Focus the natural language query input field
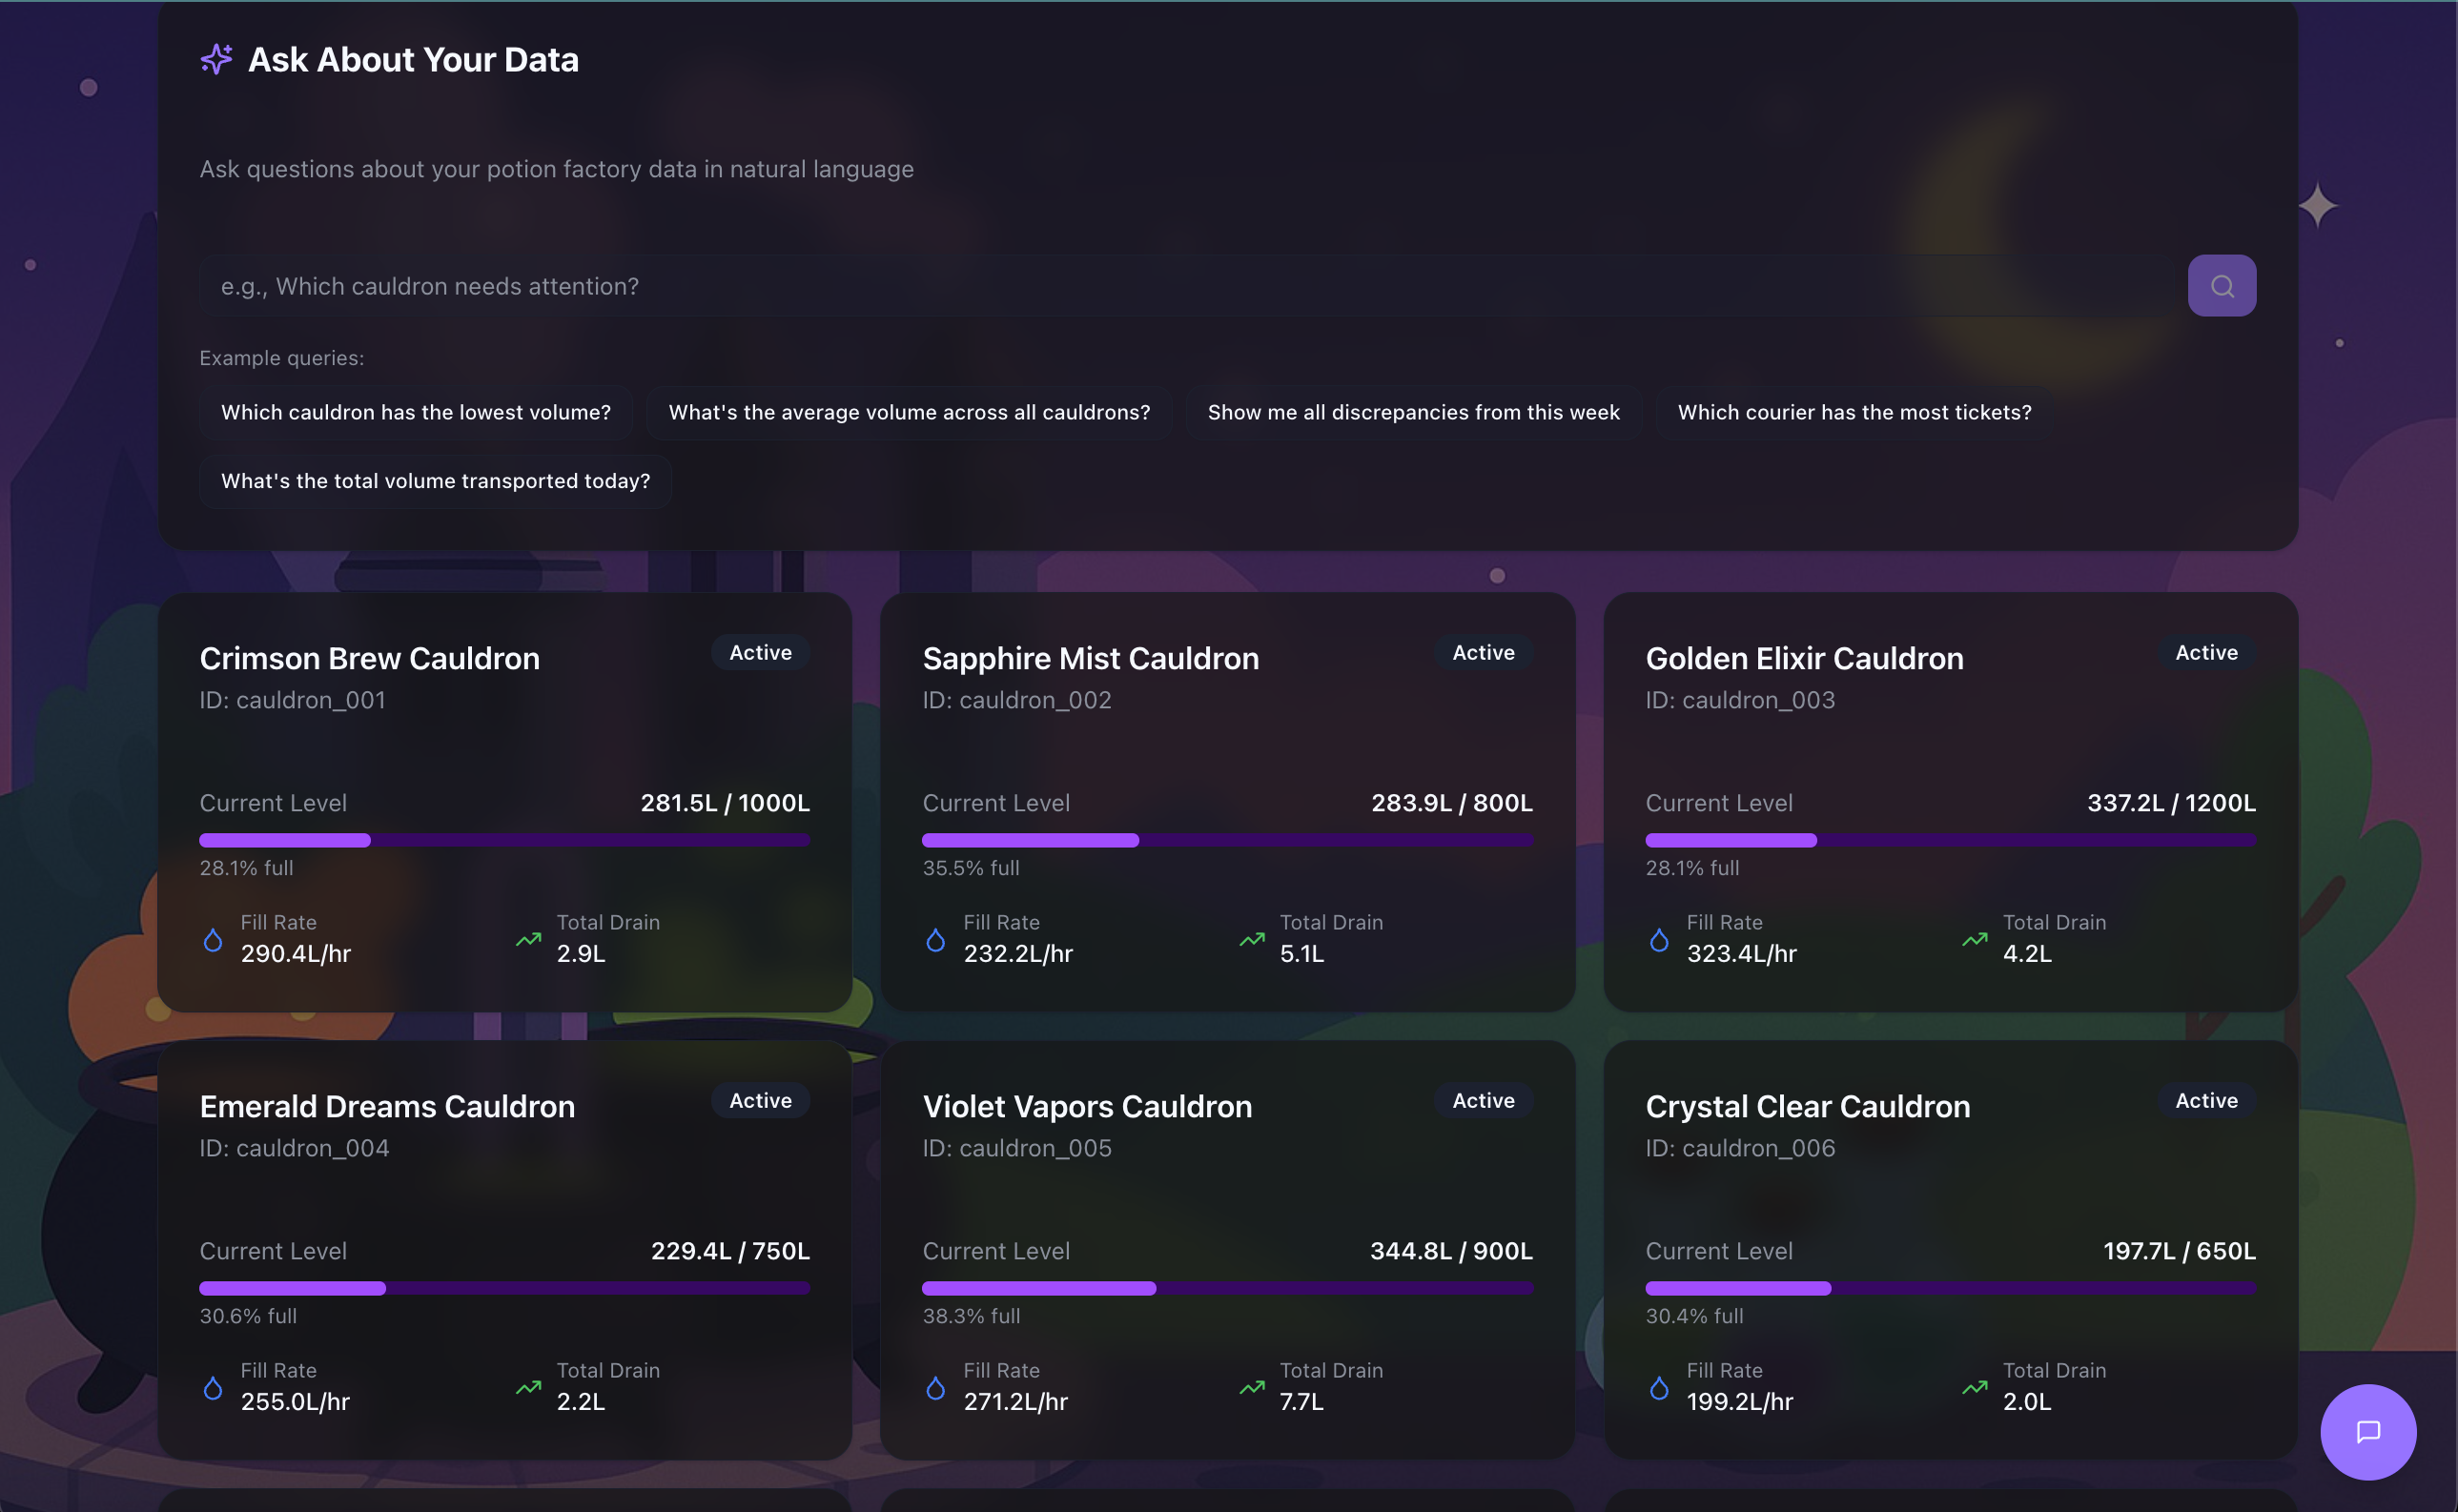2458x1512 pixels. point(1190,286)
